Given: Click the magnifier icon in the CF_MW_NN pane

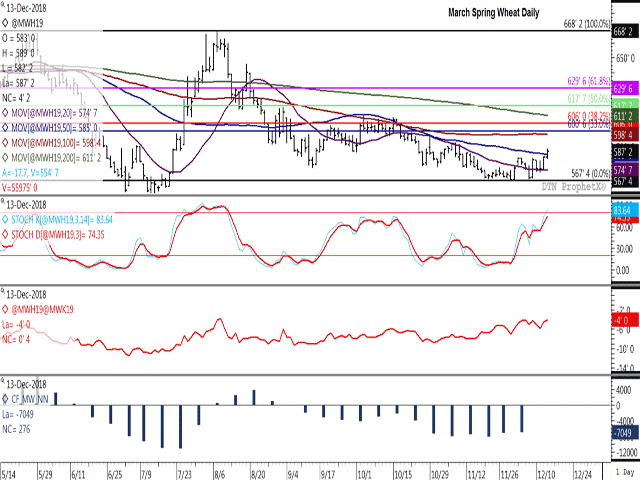Looking at the screenshot, I should tap(3, 382).
